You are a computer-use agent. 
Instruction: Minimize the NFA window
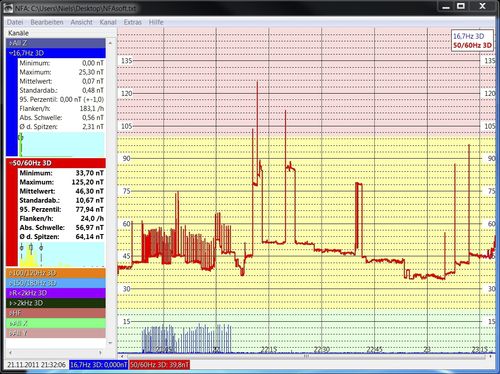click(446, 6)
